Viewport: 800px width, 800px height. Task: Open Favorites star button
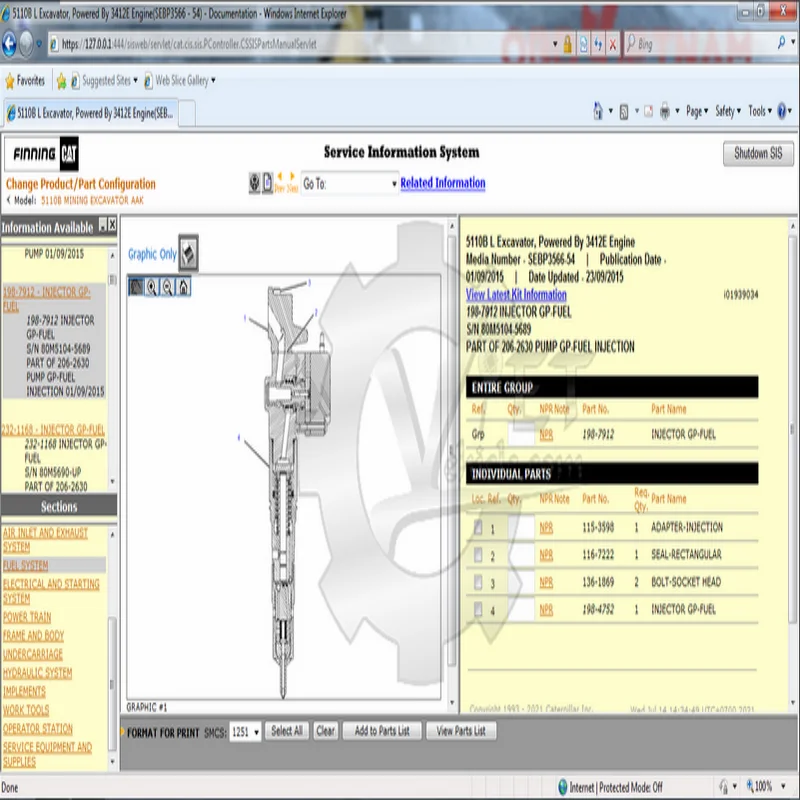point(24,81)
